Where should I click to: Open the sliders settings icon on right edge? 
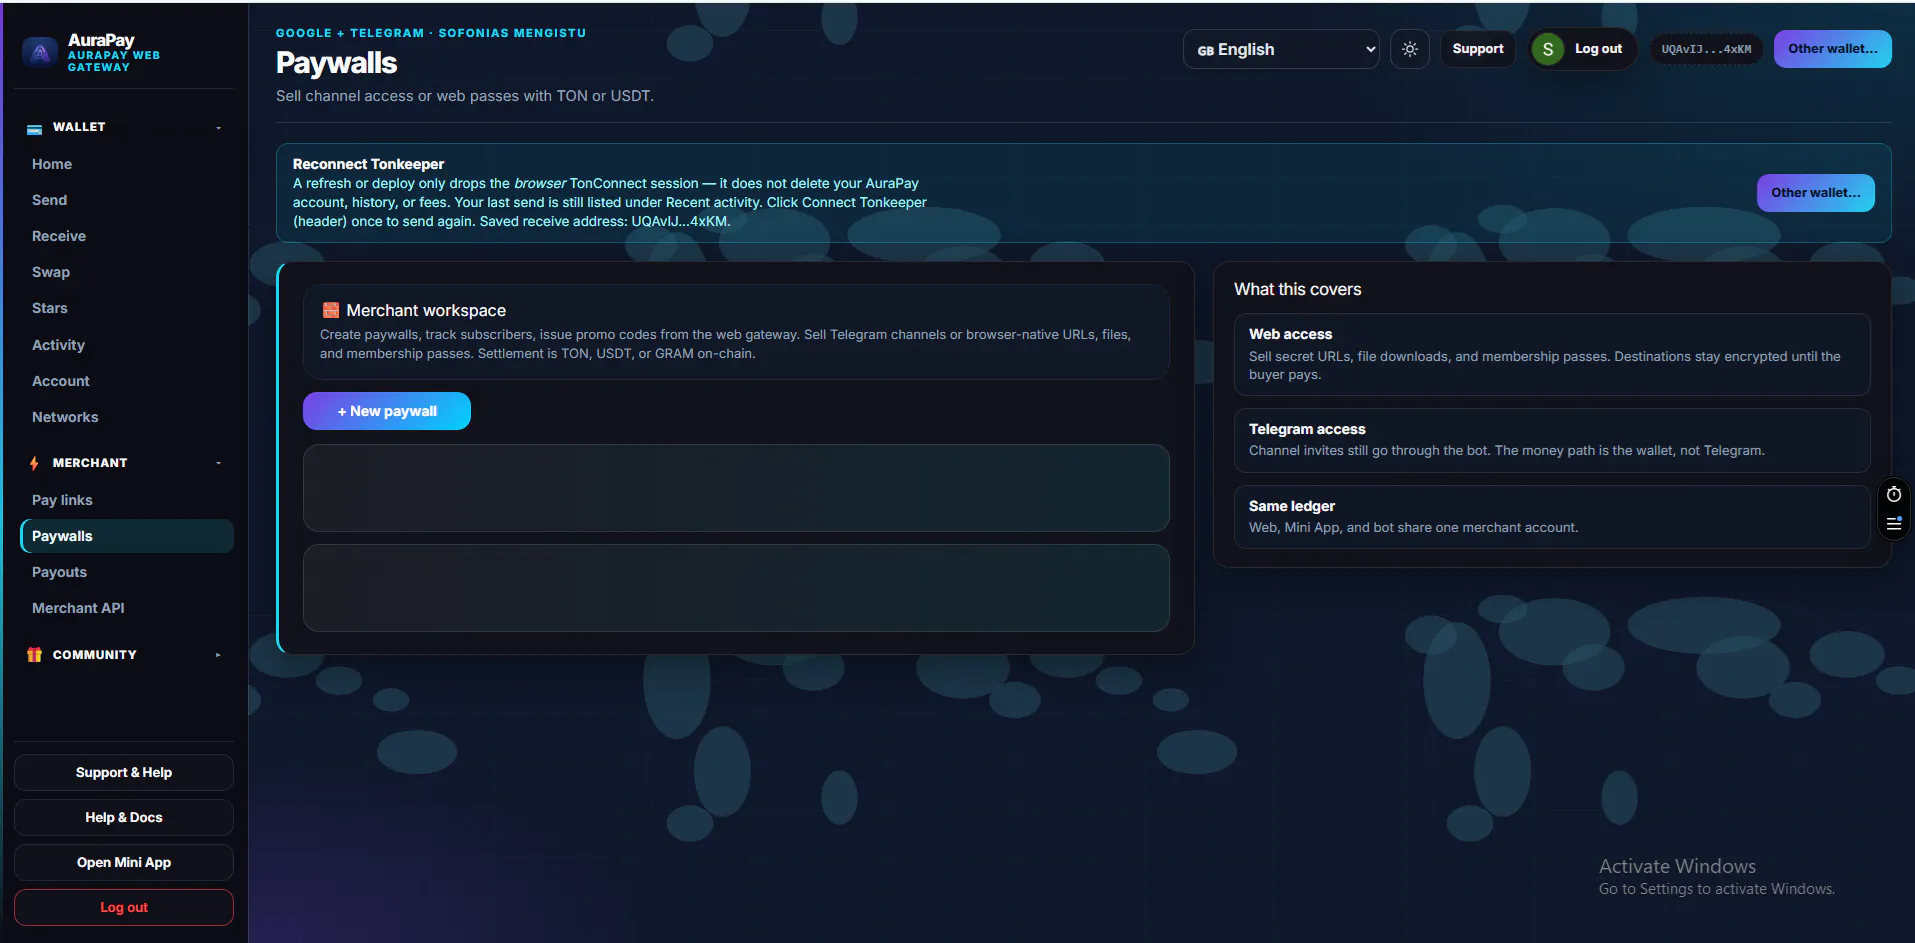click(1894, 523)
